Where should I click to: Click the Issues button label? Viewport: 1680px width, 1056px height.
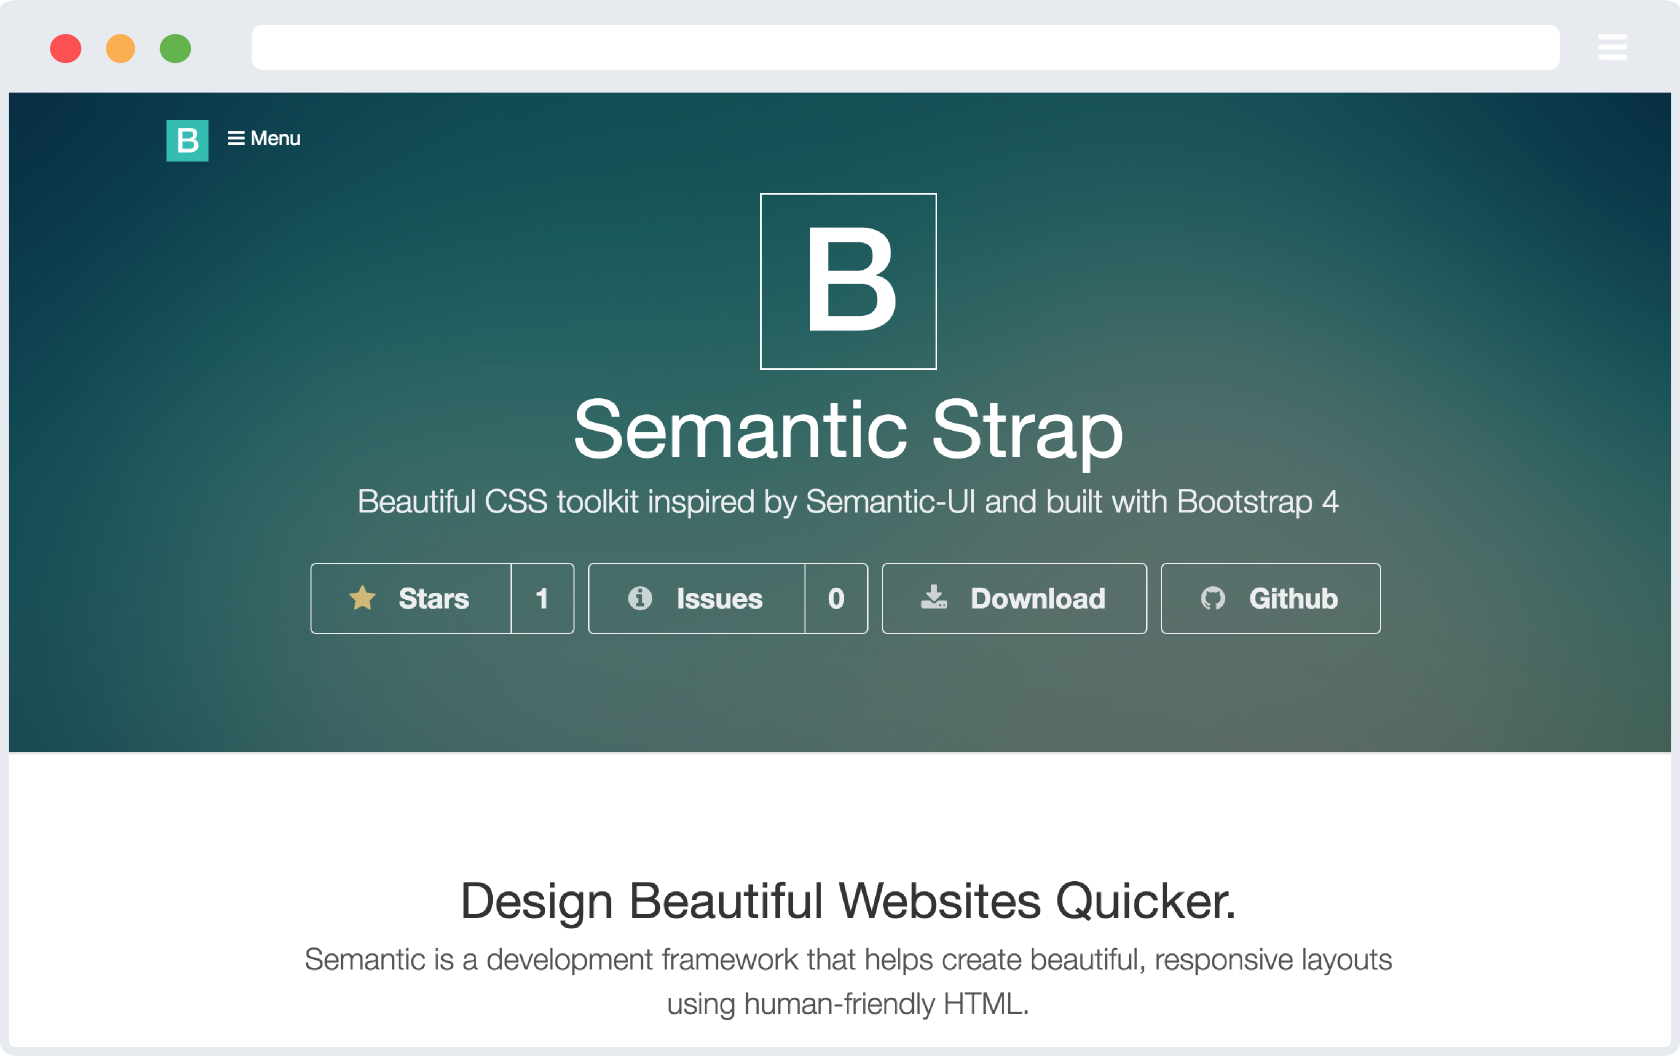pyautogui.click(x=722, y=598)
